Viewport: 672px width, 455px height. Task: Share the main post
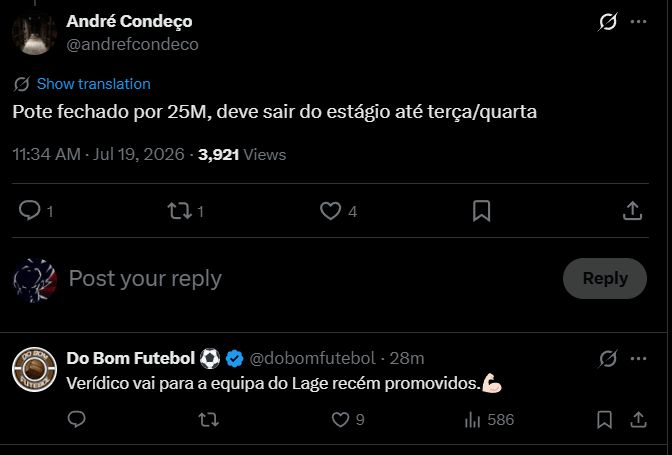(x=632, y=211)
